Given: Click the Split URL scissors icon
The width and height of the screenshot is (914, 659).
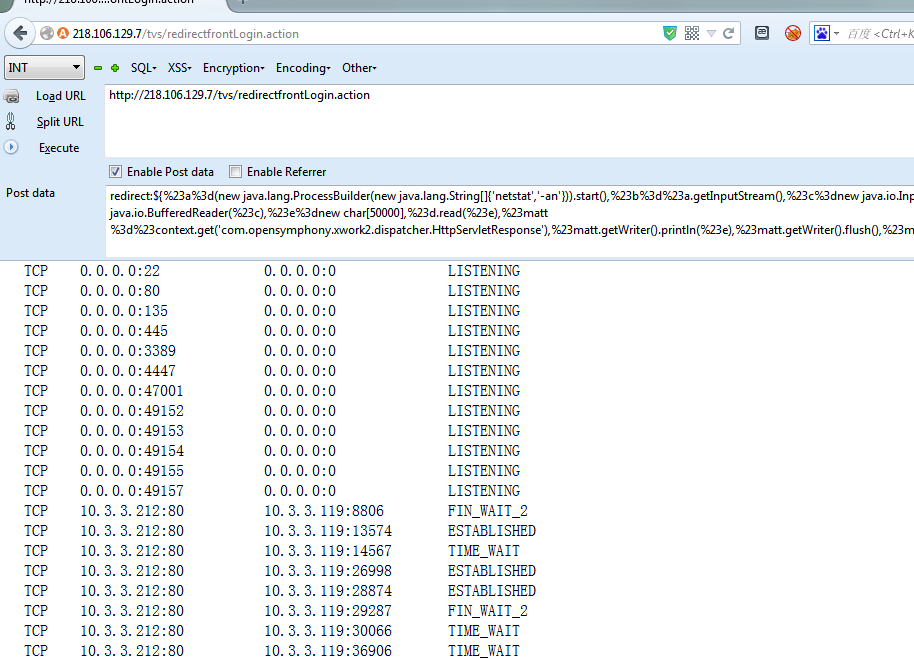Looking at the screenshot, I should click(x=10, y=122).
